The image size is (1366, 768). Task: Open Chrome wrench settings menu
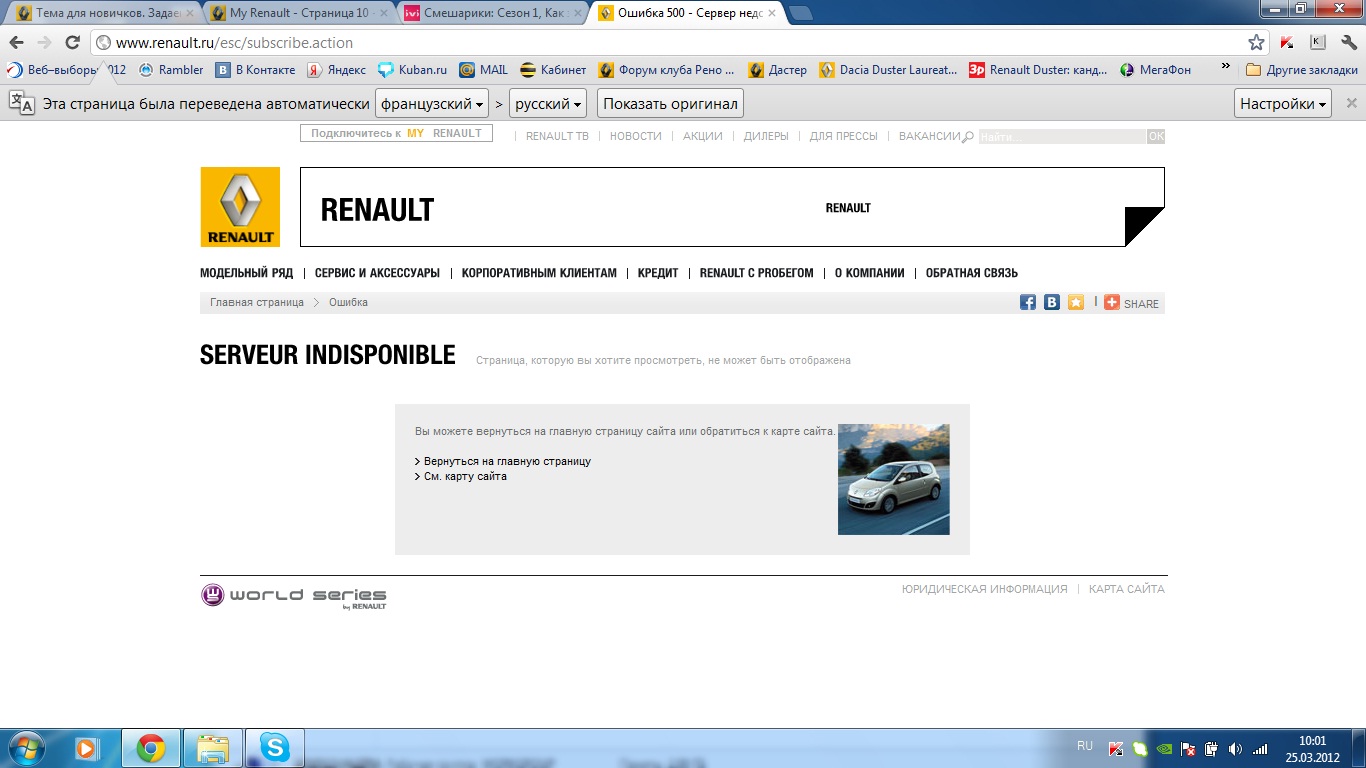1348,42
